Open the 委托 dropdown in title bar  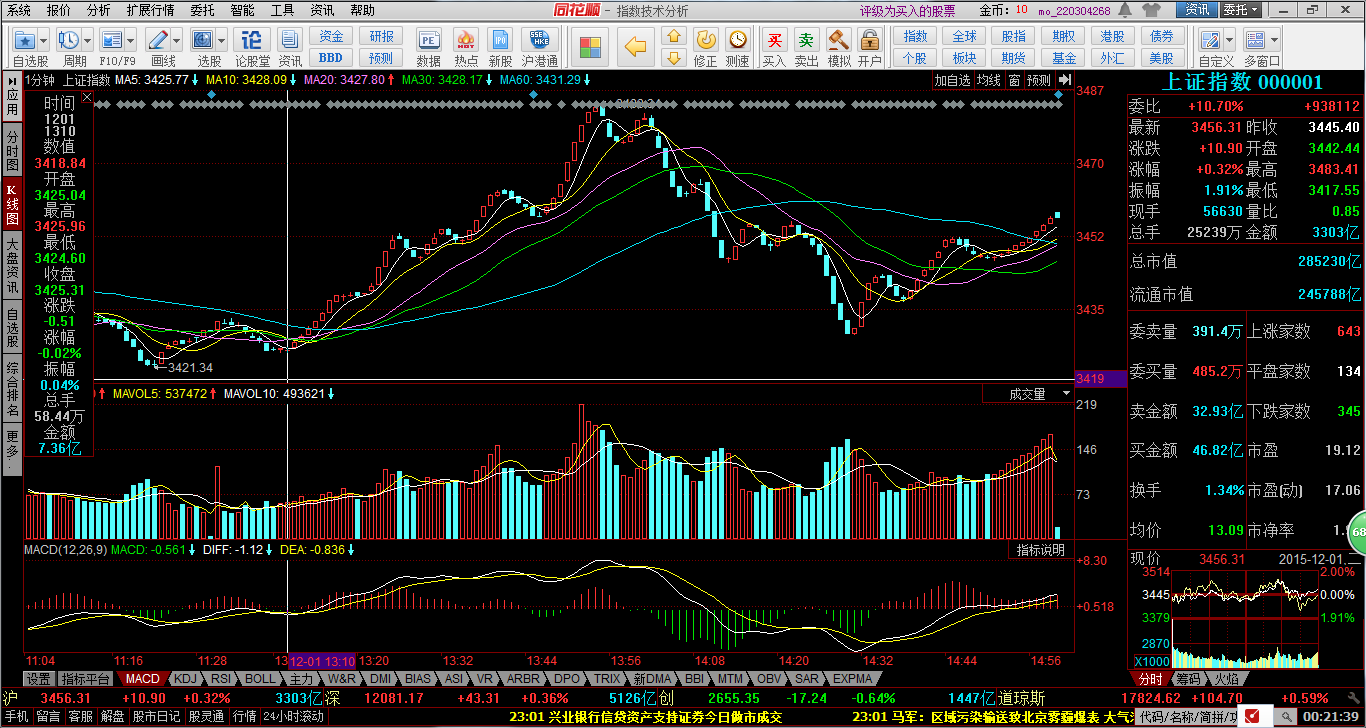[1242, 9]
